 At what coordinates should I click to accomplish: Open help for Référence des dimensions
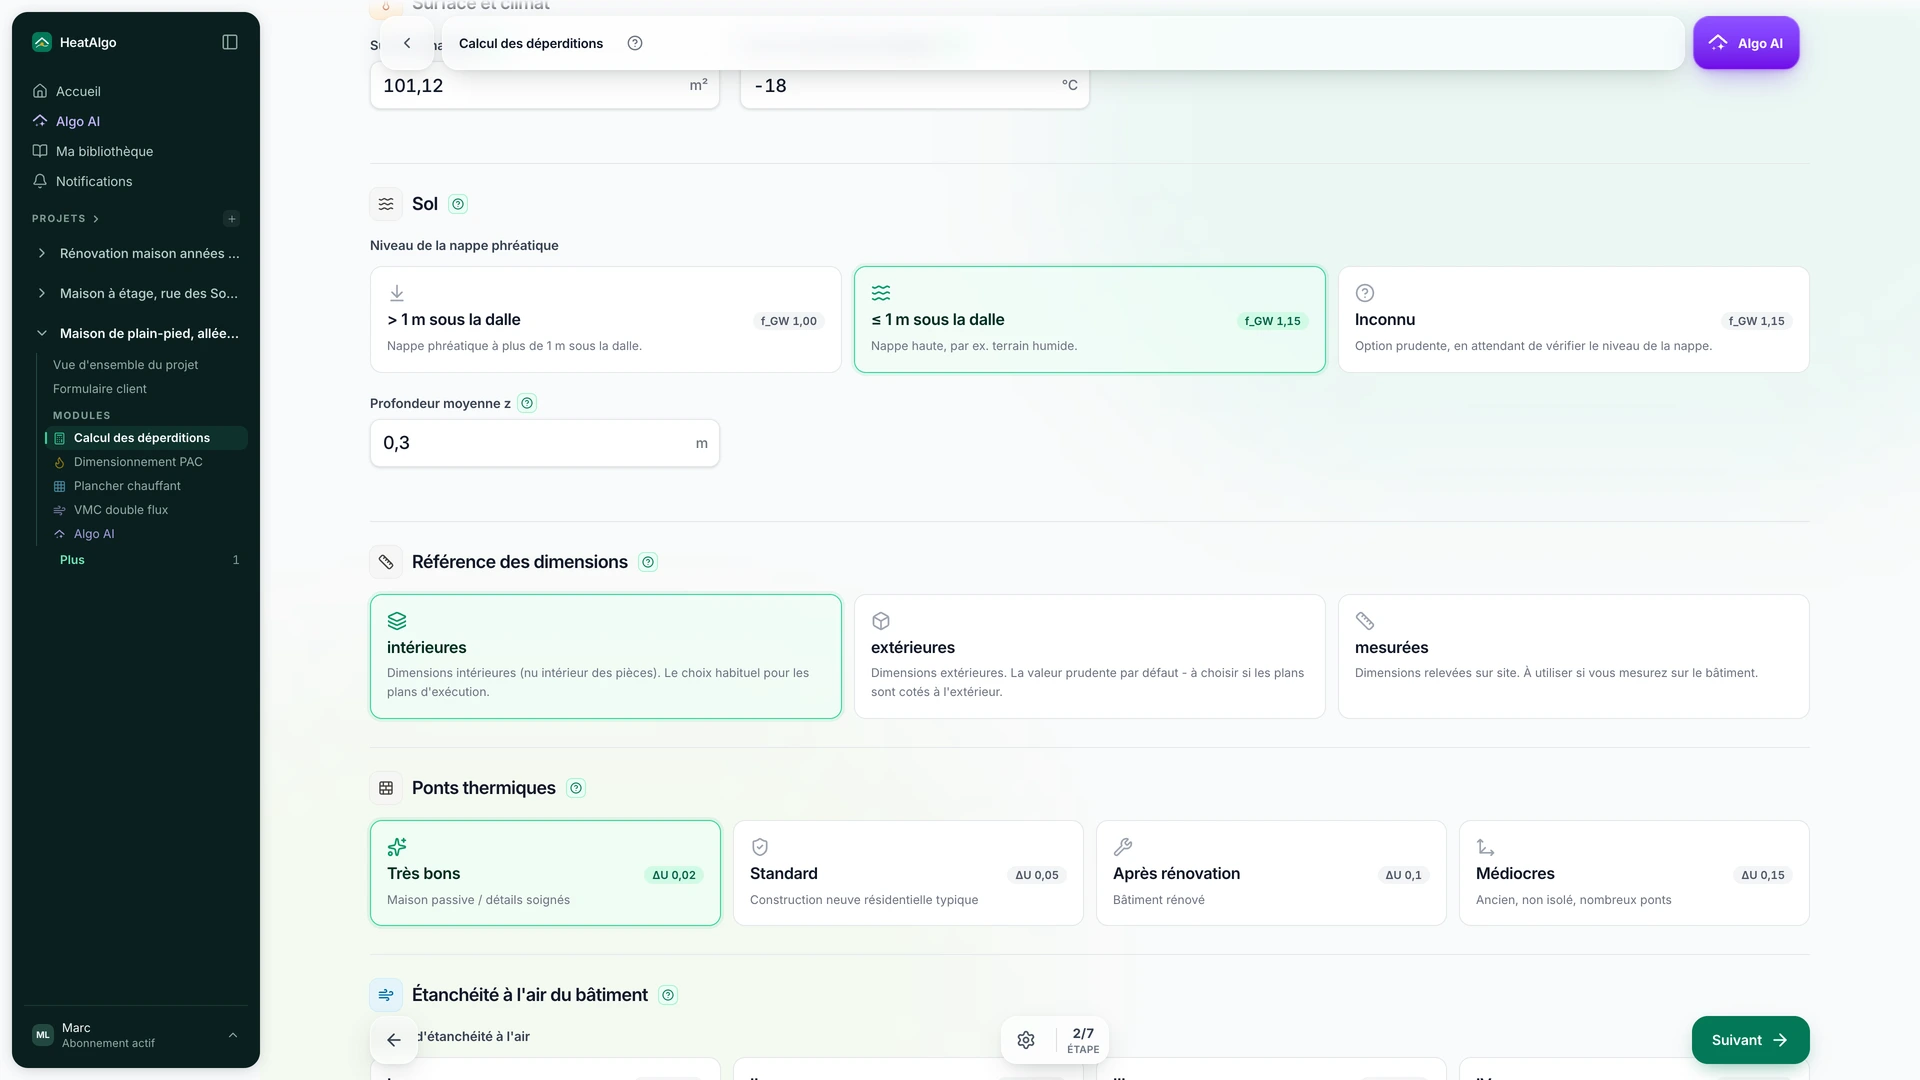(648, 562)
